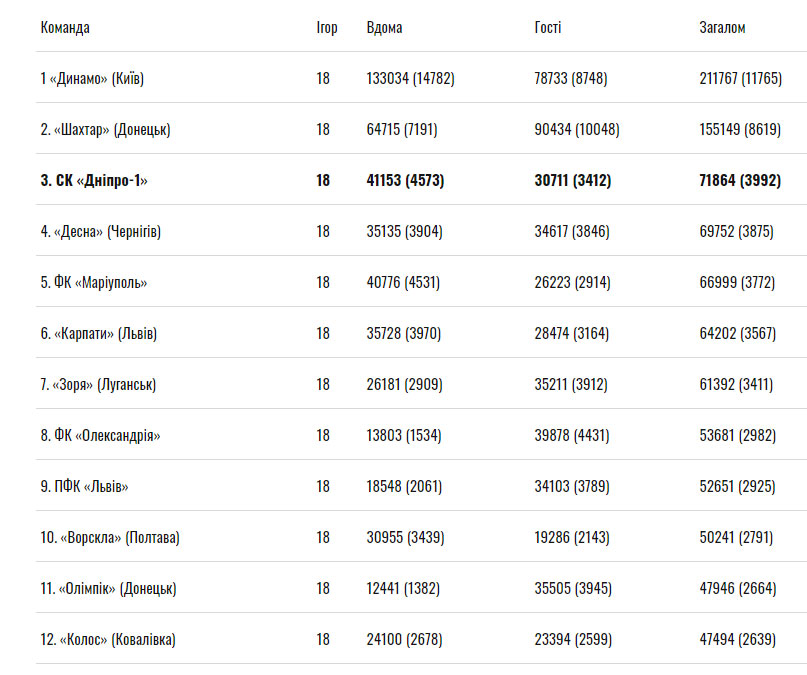Click the «Зоря» (Луганськ) team name
The image size is (807, 675).
[98, 384]
